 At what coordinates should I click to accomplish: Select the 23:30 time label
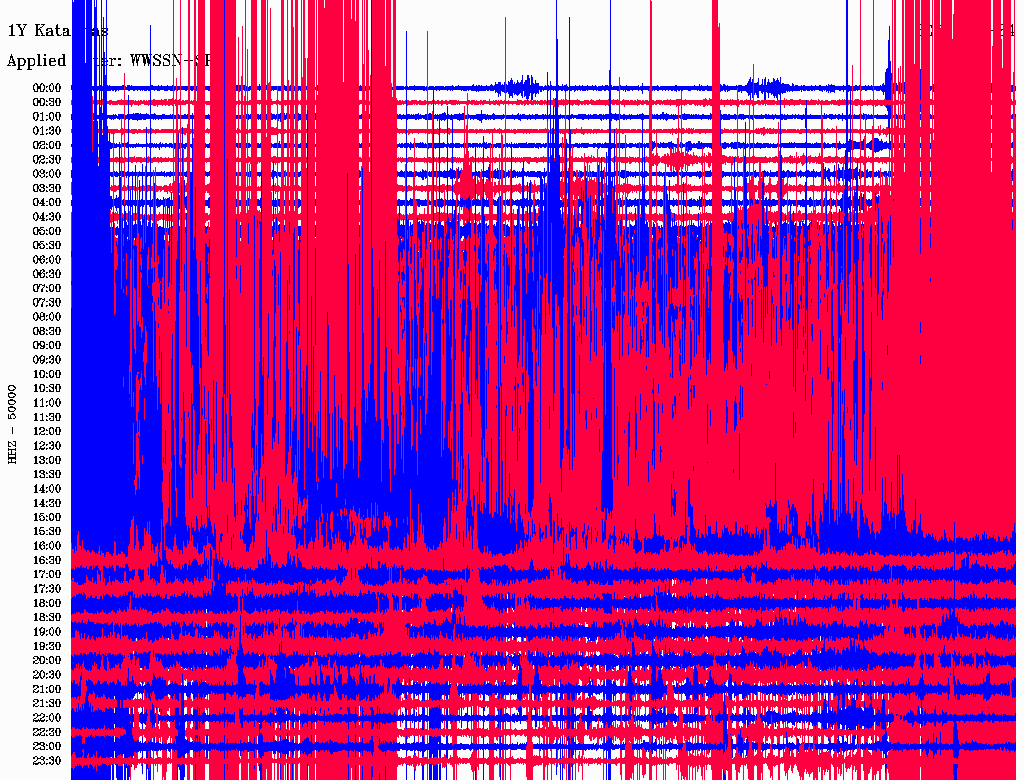pyautogui.click(x=47, y=760)
